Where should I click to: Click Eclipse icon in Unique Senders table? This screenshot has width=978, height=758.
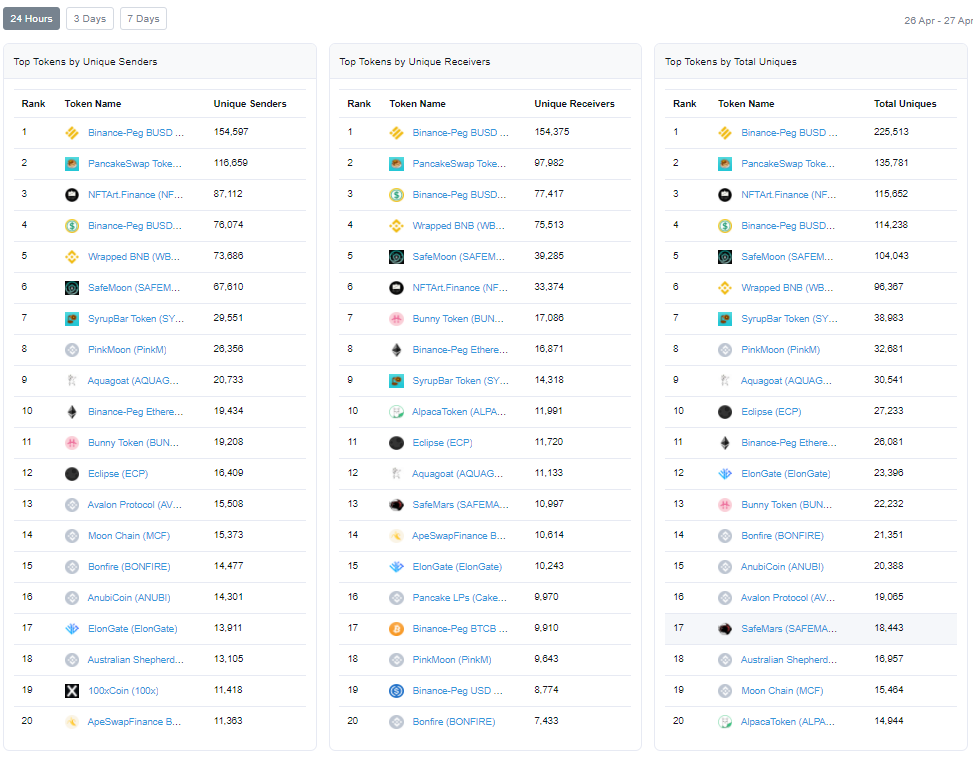pos(72,474)
